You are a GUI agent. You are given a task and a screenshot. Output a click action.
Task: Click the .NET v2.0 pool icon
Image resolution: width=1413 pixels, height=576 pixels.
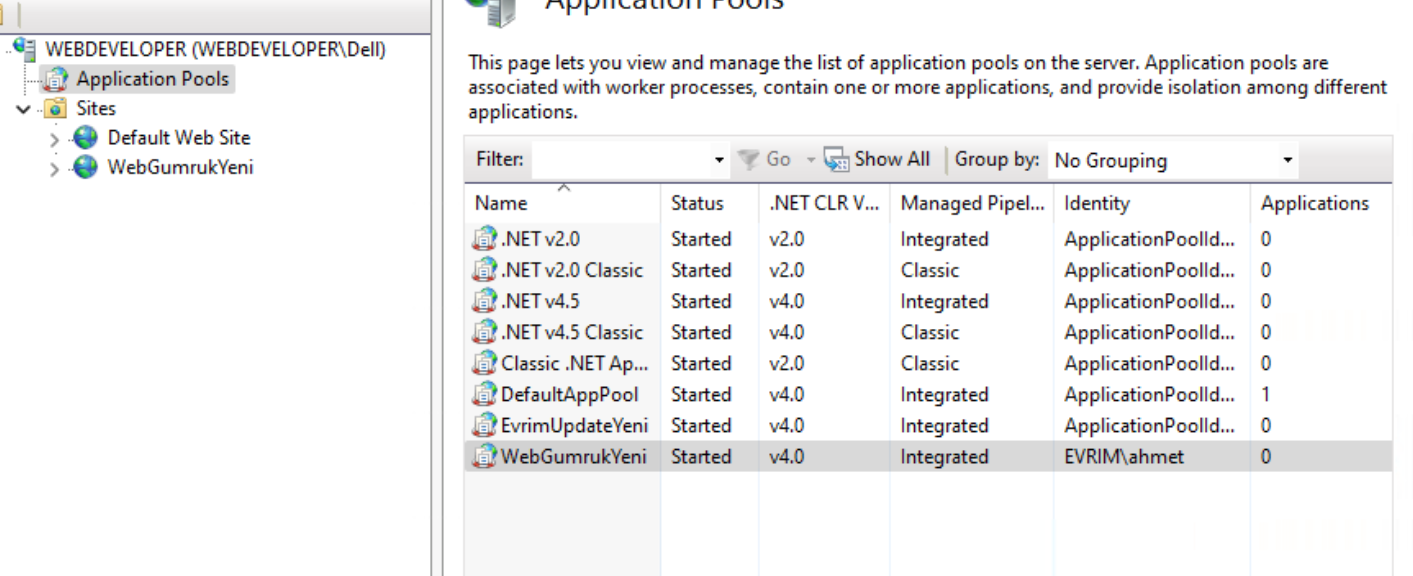pyautogui.click(x=485, y=240)
